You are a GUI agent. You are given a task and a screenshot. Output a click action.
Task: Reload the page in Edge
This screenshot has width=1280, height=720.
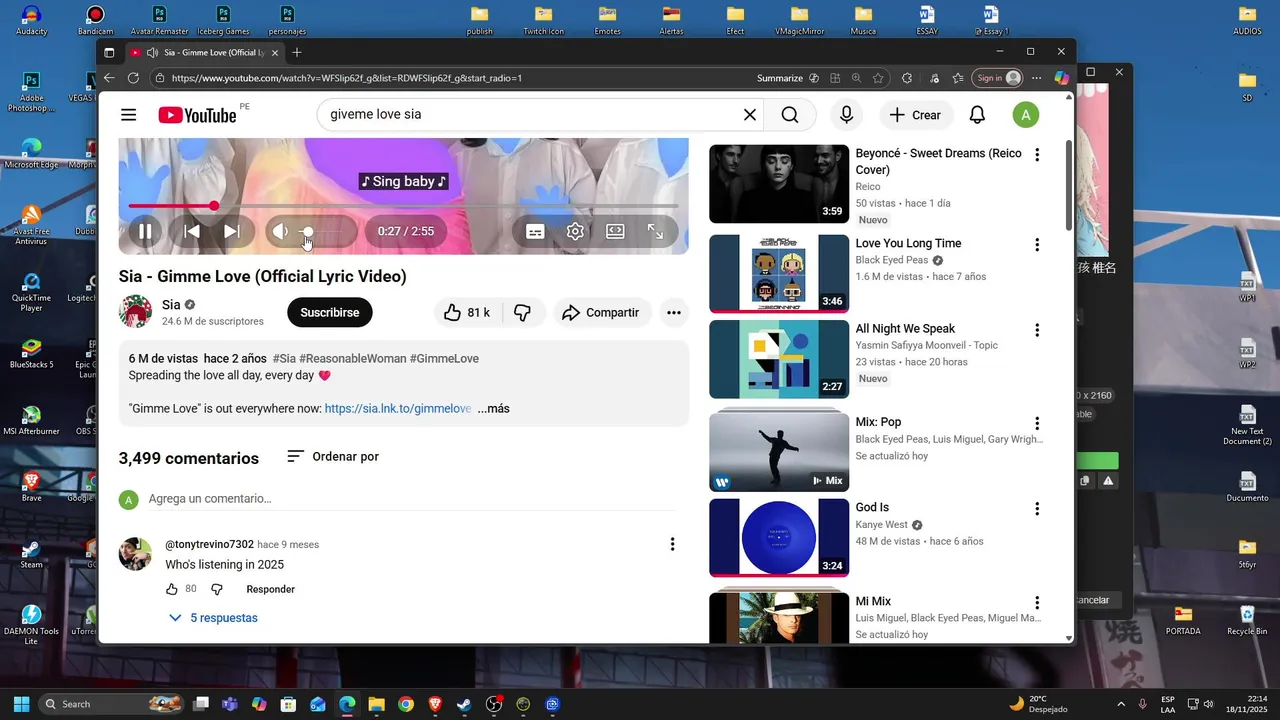pos(134,78)
